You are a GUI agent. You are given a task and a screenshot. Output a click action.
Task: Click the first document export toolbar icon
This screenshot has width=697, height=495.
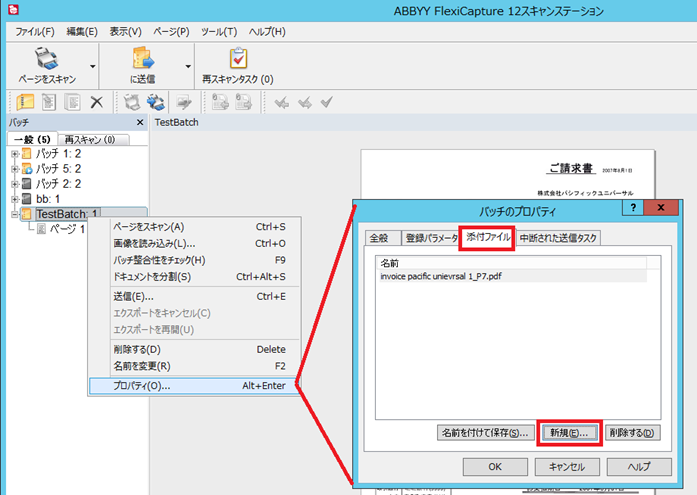point(220,102)
